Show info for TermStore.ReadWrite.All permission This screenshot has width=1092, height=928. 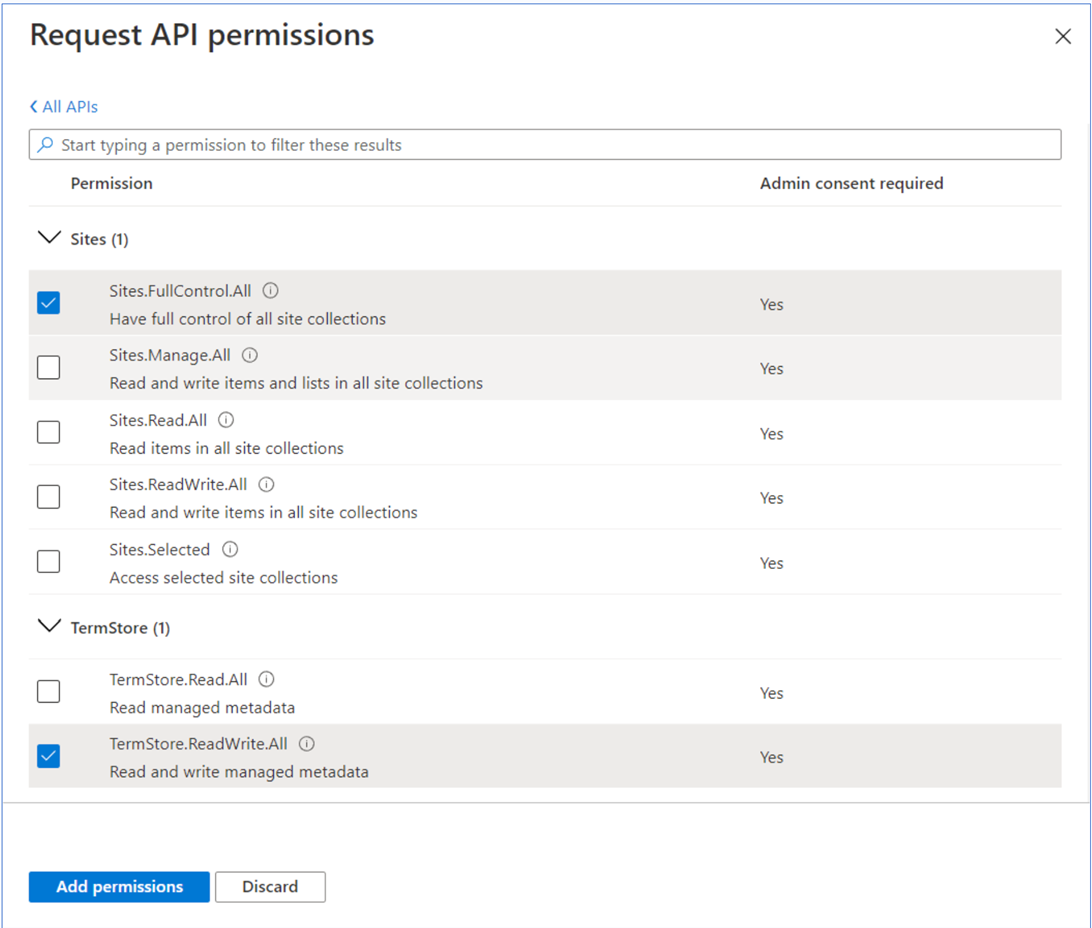pos(307,744)
